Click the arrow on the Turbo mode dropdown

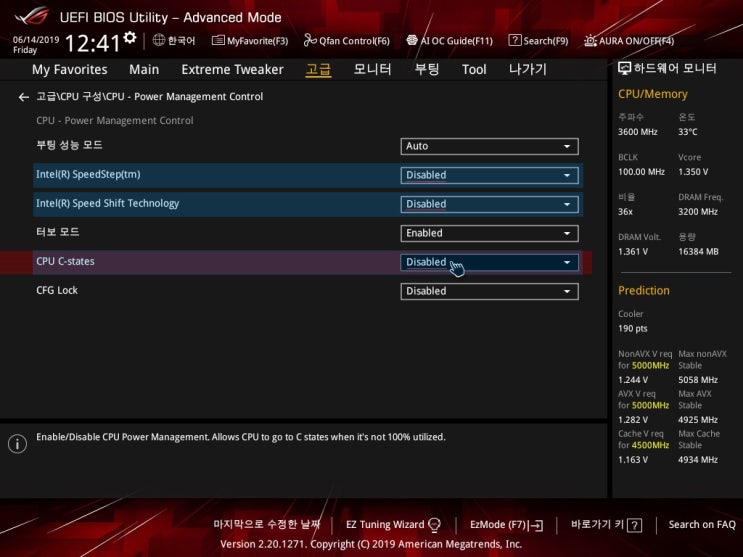(567, 233)
